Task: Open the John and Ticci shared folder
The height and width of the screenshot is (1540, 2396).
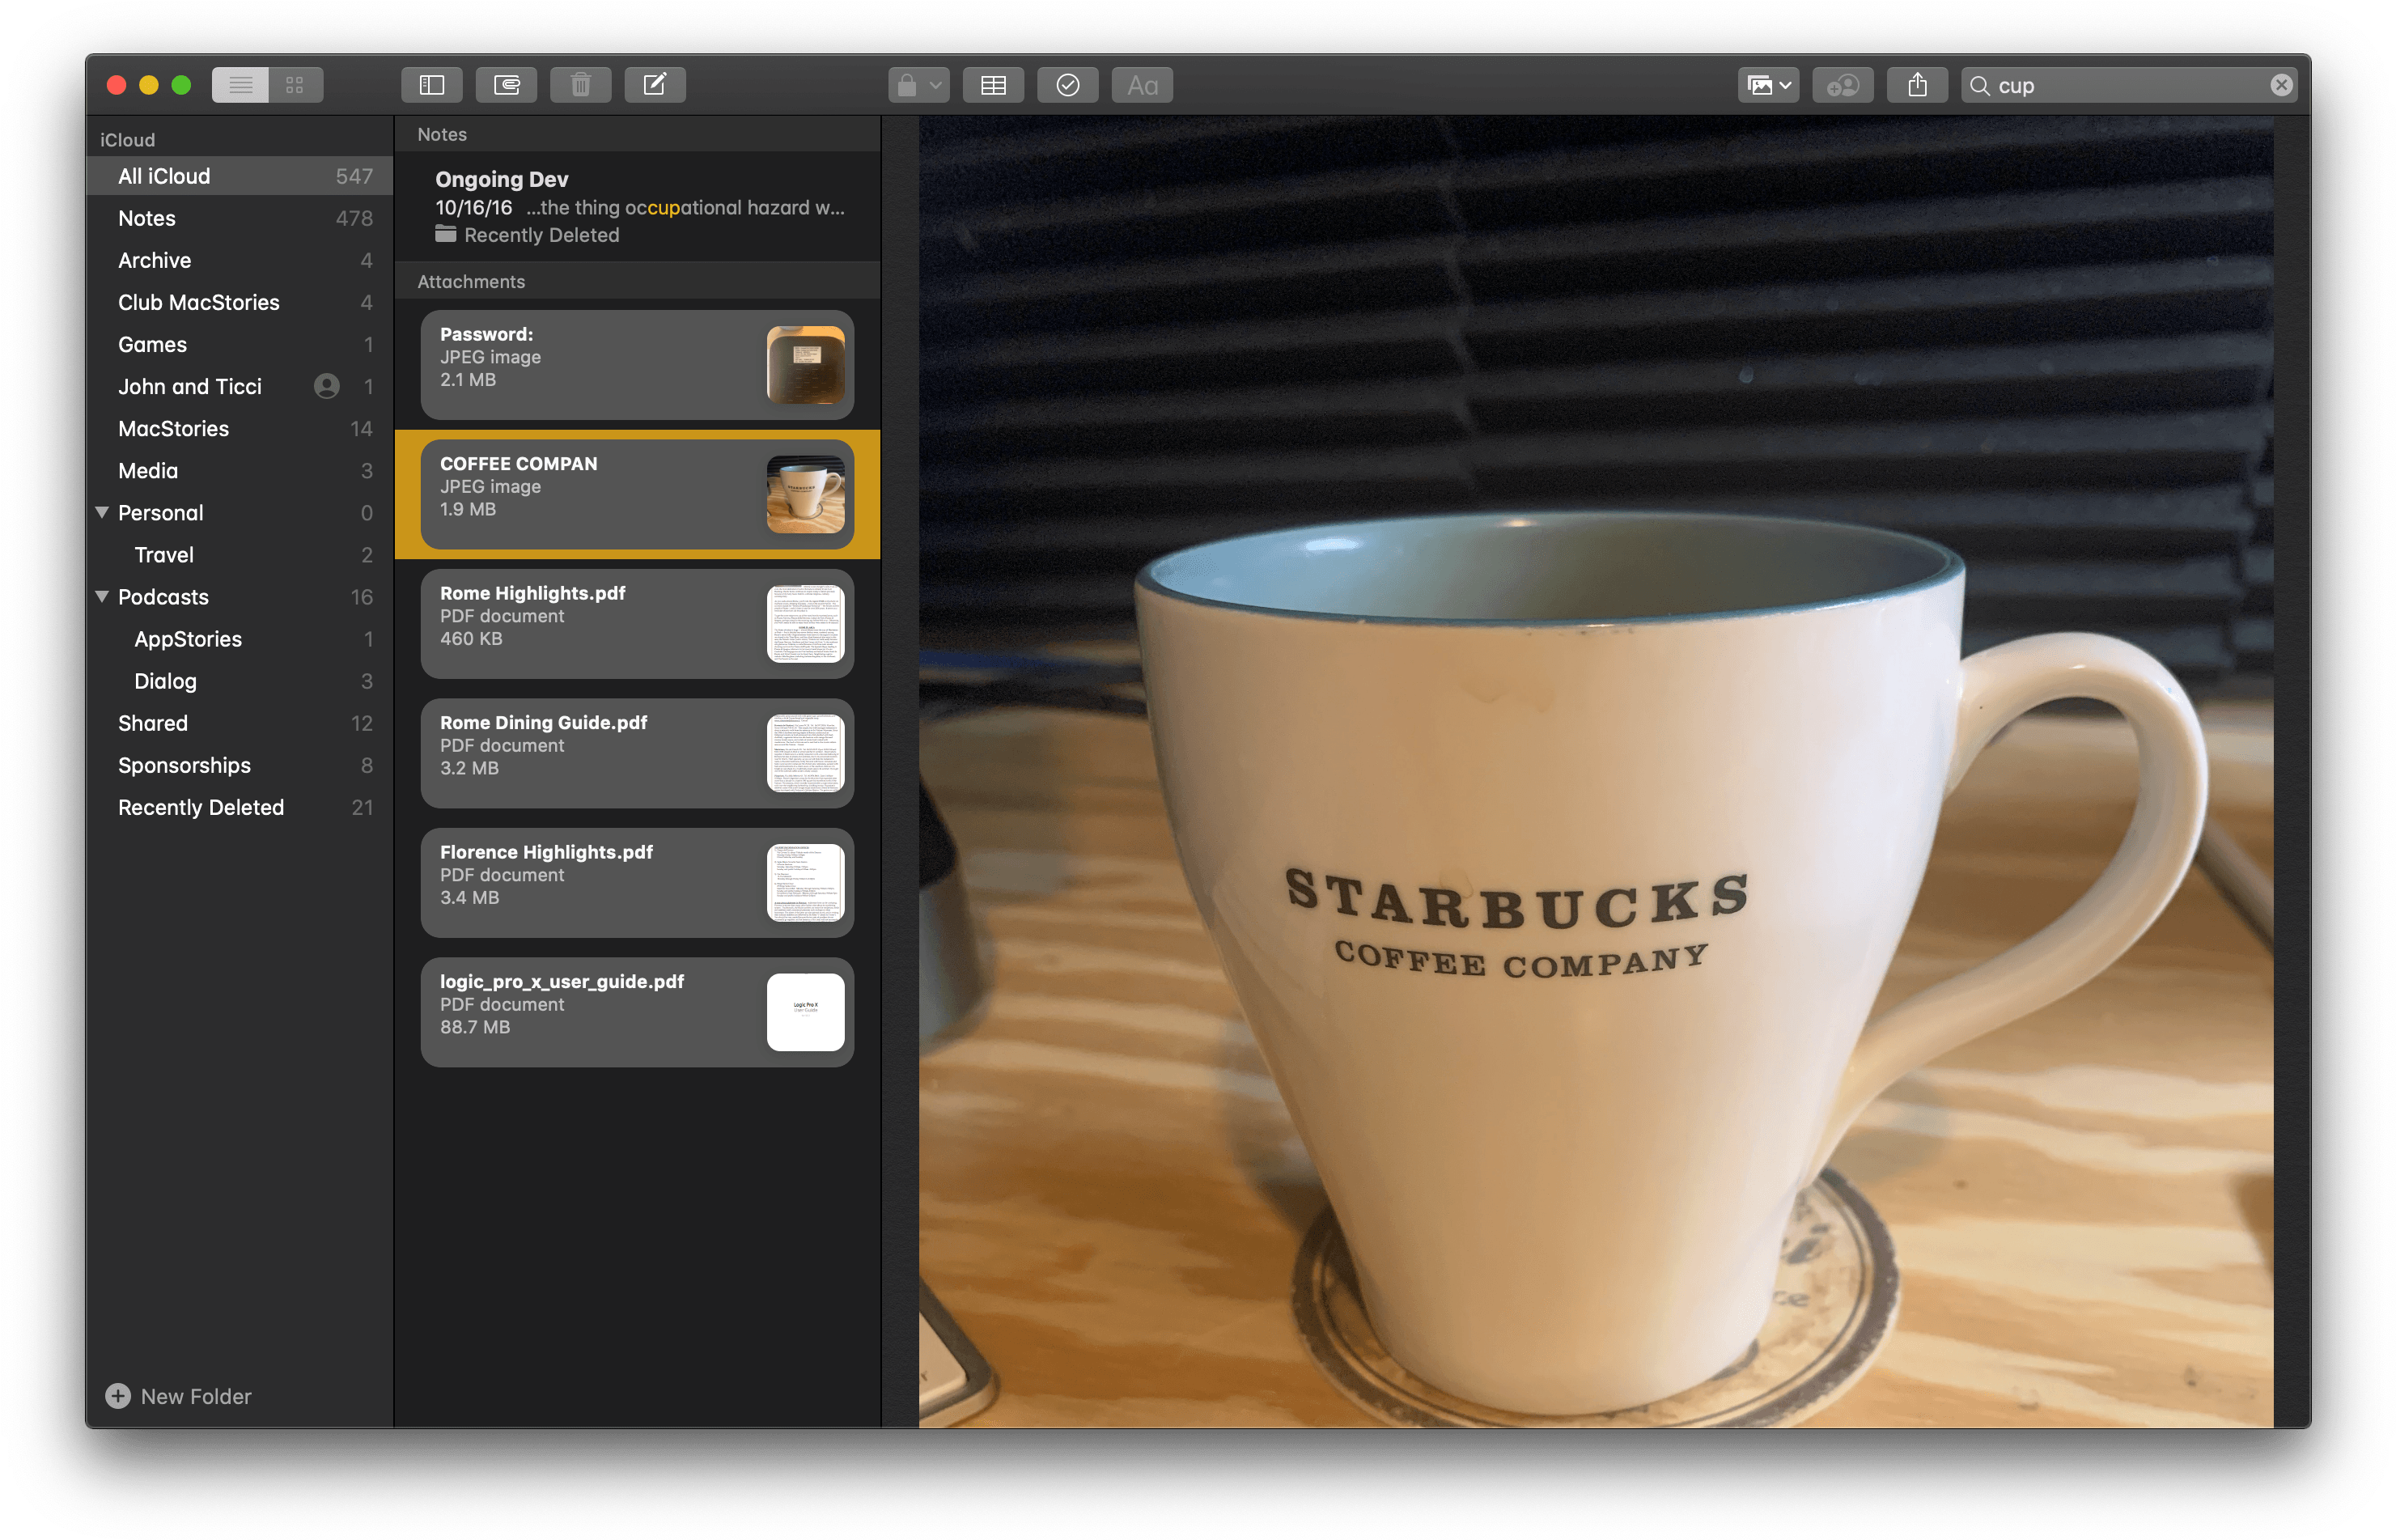Action: tap(240, 386)
